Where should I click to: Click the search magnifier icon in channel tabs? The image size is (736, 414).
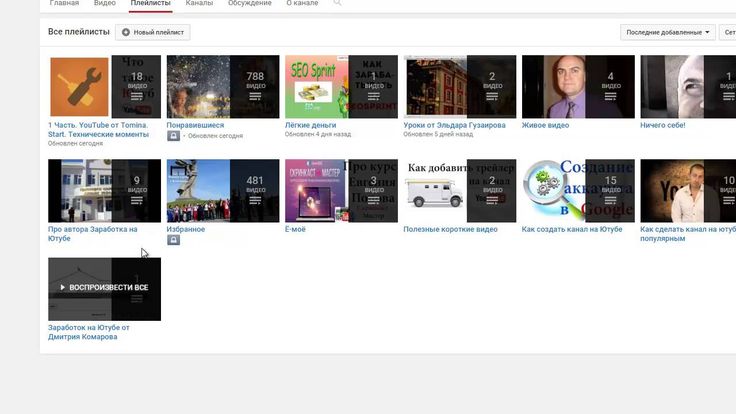[338, 4]
